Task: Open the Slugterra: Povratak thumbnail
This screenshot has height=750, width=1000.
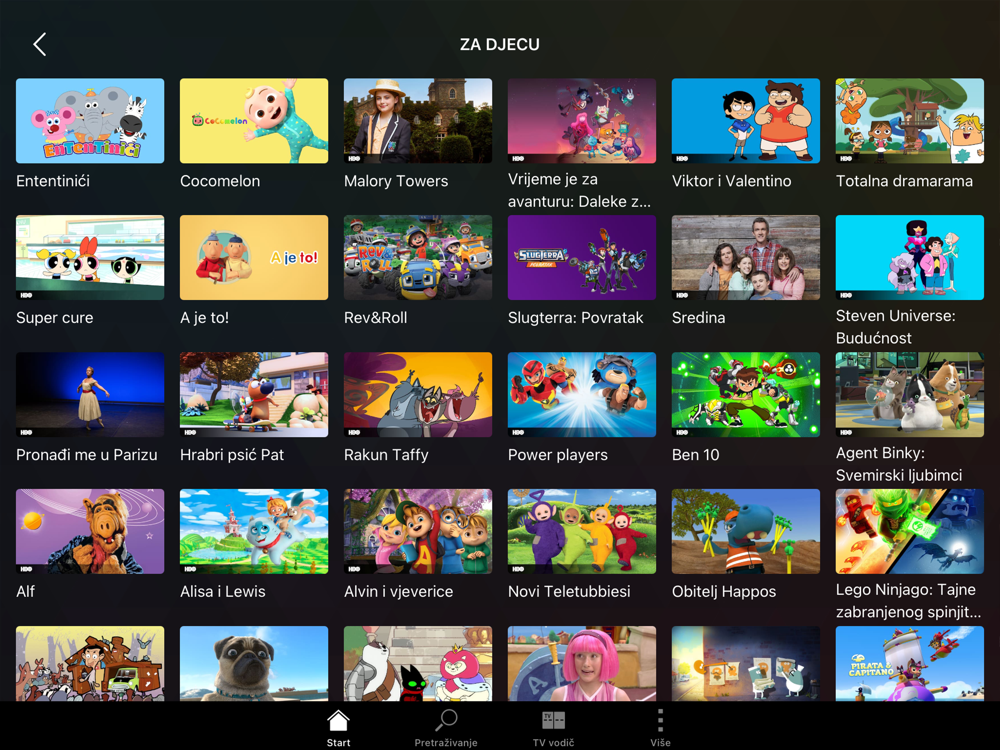Action: (x=582, y=257)
